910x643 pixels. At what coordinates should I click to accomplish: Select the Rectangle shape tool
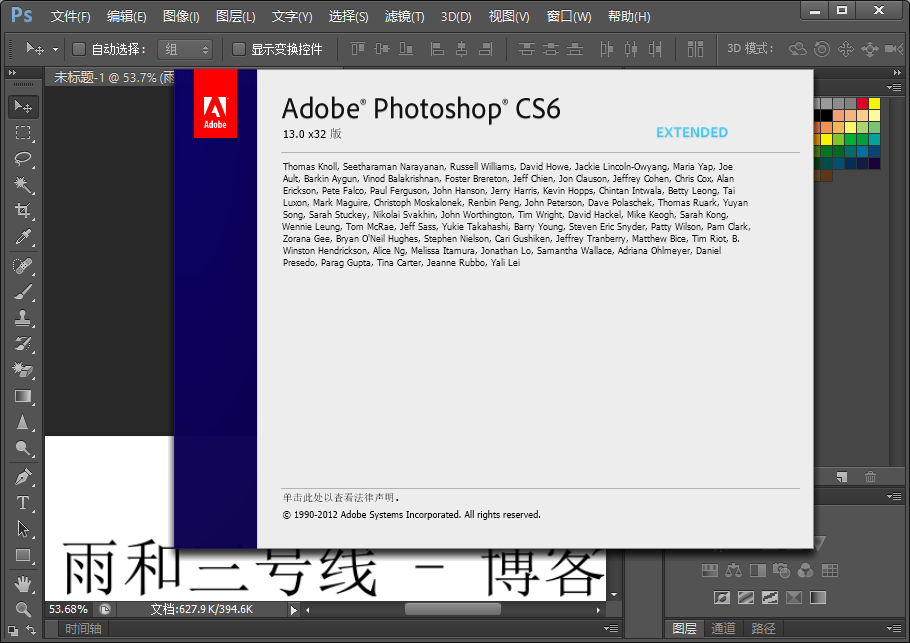[23, 555]
